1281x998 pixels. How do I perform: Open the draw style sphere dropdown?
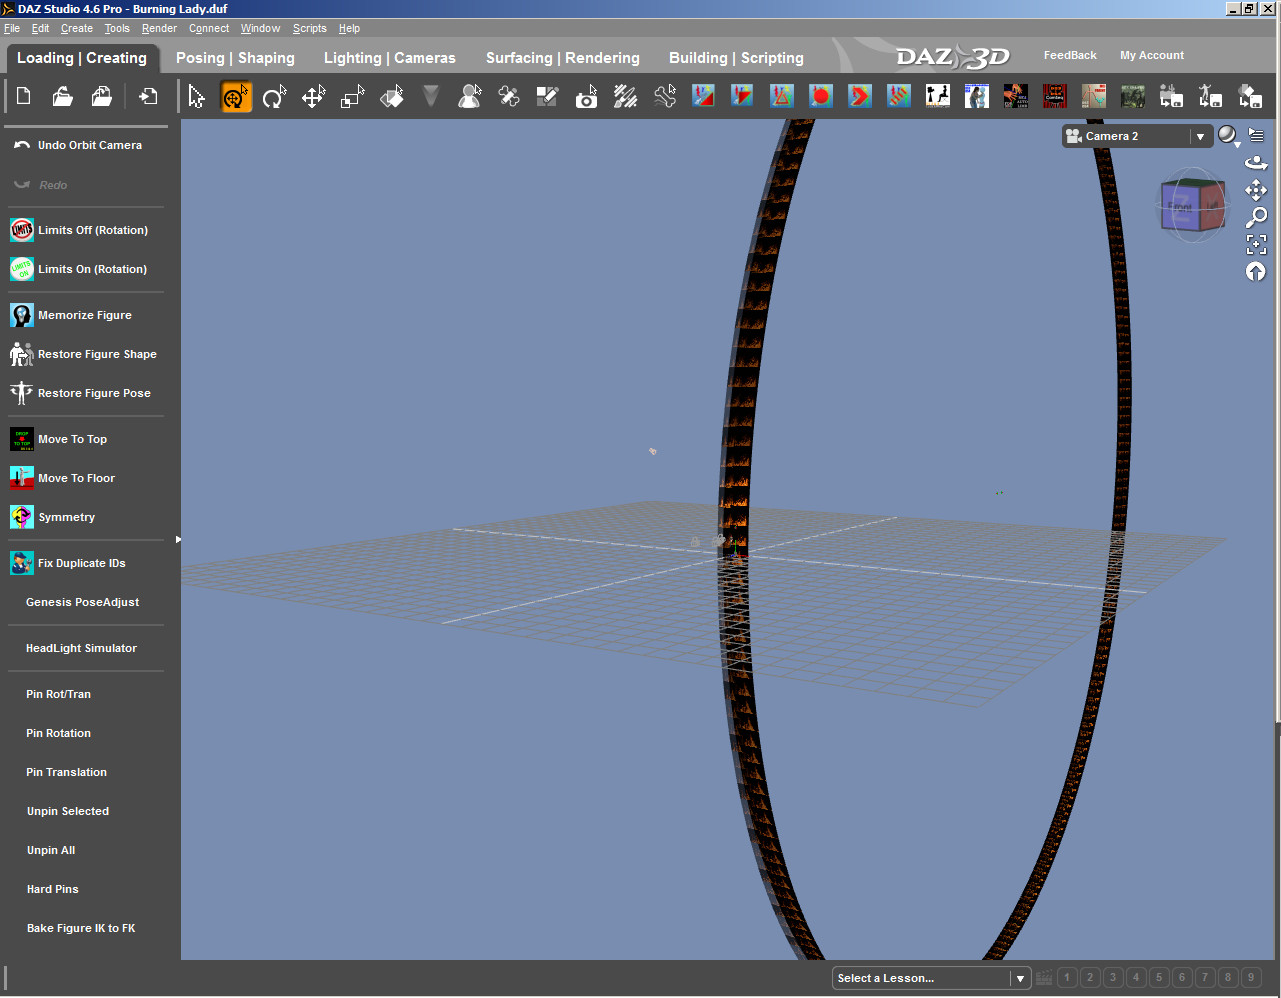1228,136
